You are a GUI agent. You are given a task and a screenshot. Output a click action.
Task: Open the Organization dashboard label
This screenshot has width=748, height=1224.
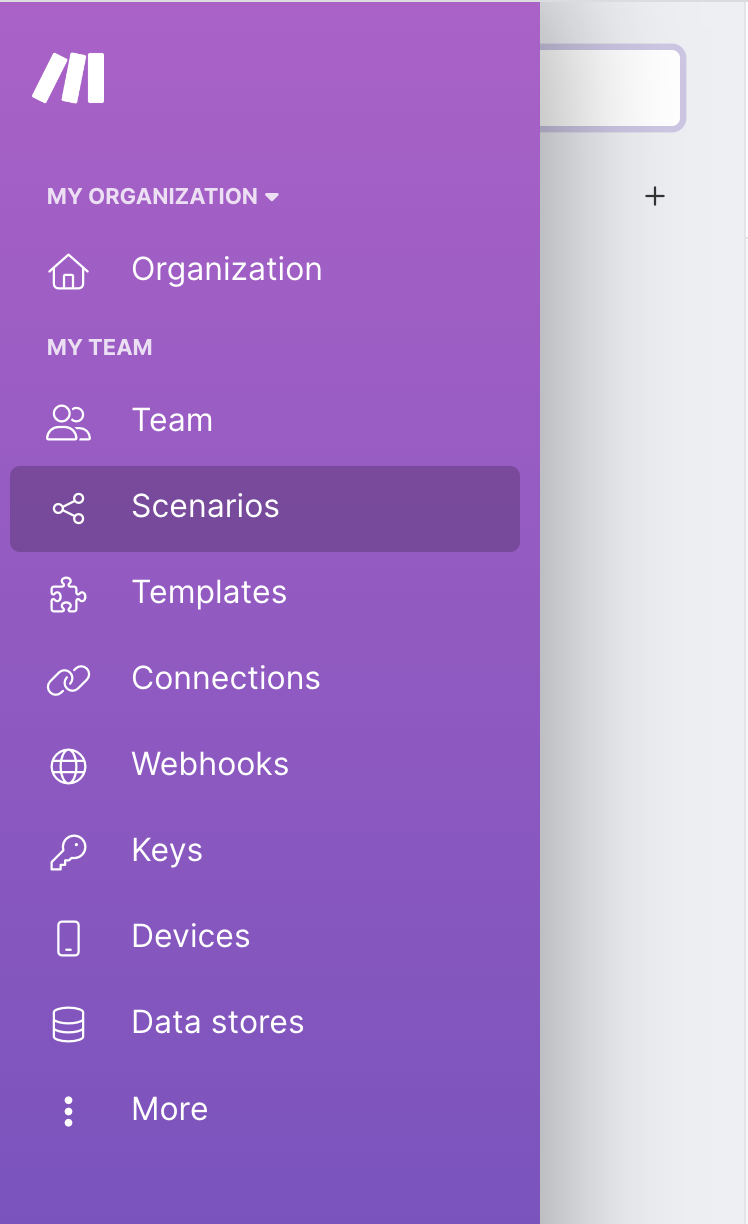[x=227, y=270]
